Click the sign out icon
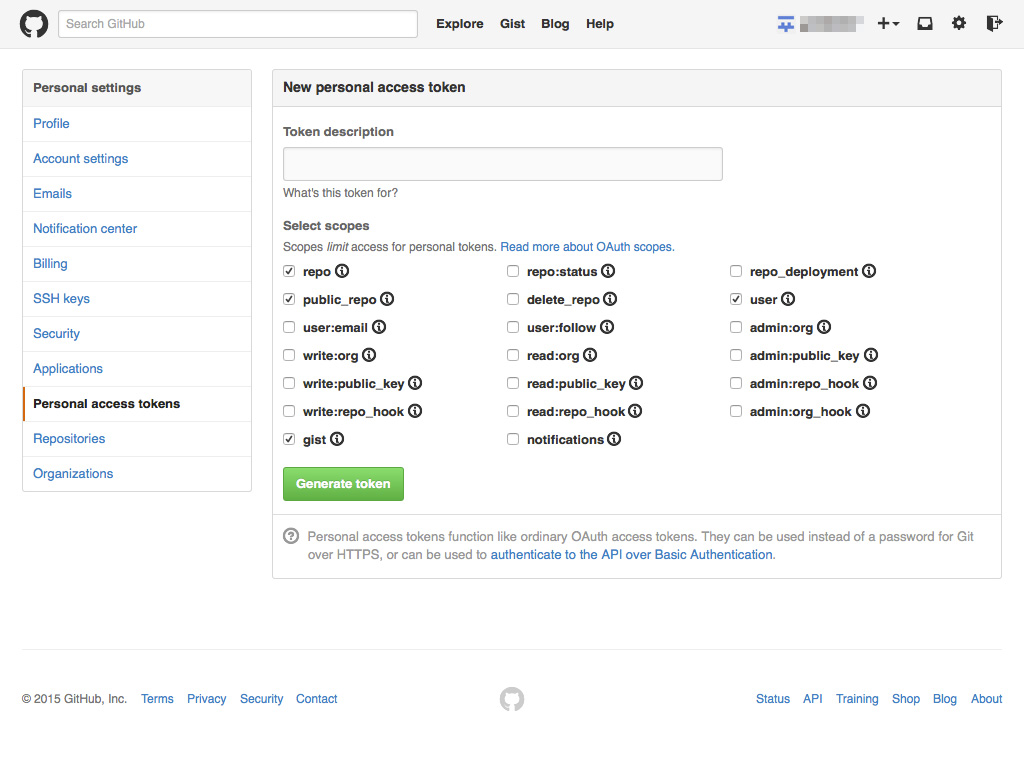Screen dimensions: 1024x768 click(994, 24)
